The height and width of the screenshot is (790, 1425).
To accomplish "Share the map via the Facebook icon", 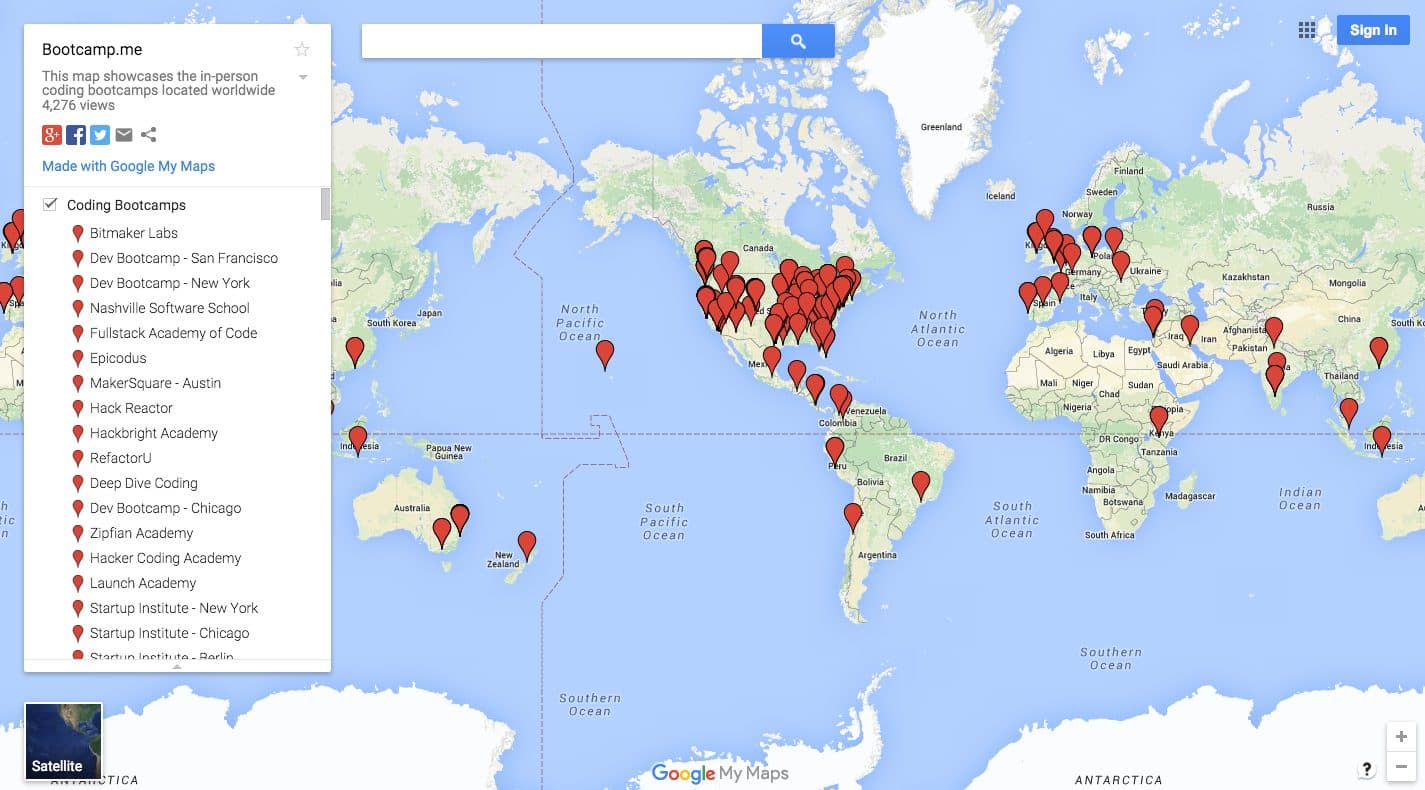I will pyautogui.click(x=75, y=134).
